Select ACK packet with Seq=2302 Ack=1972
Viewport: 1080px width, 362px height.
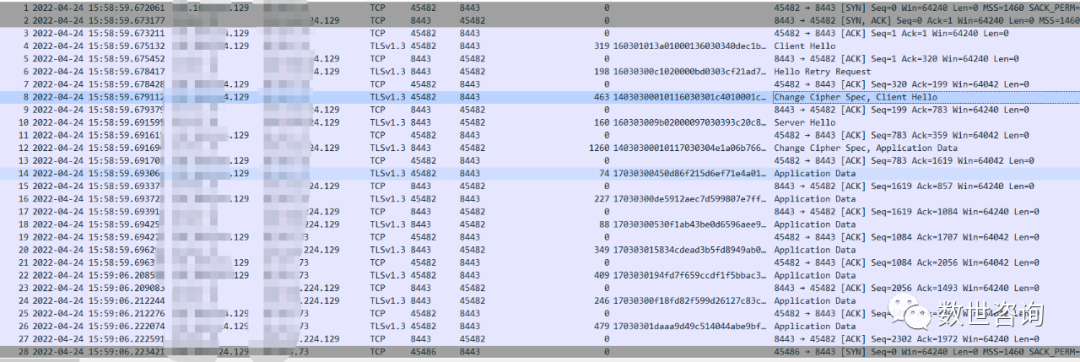540,339
